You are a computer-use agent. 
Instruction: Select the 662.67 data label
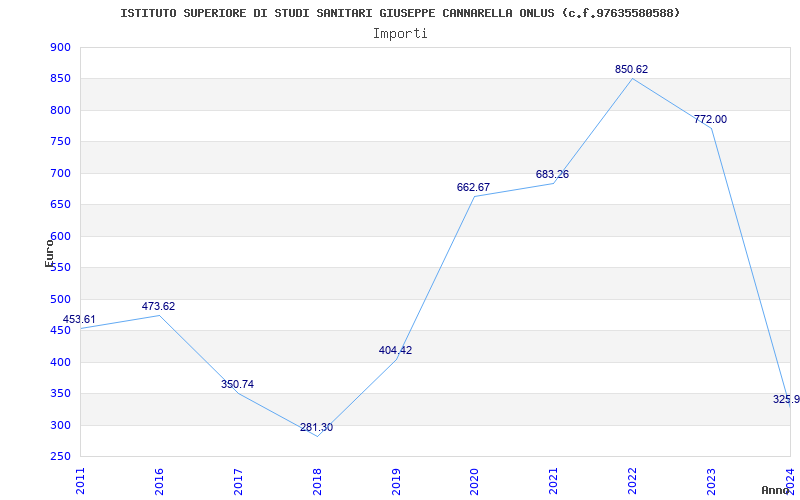point(473,187)
